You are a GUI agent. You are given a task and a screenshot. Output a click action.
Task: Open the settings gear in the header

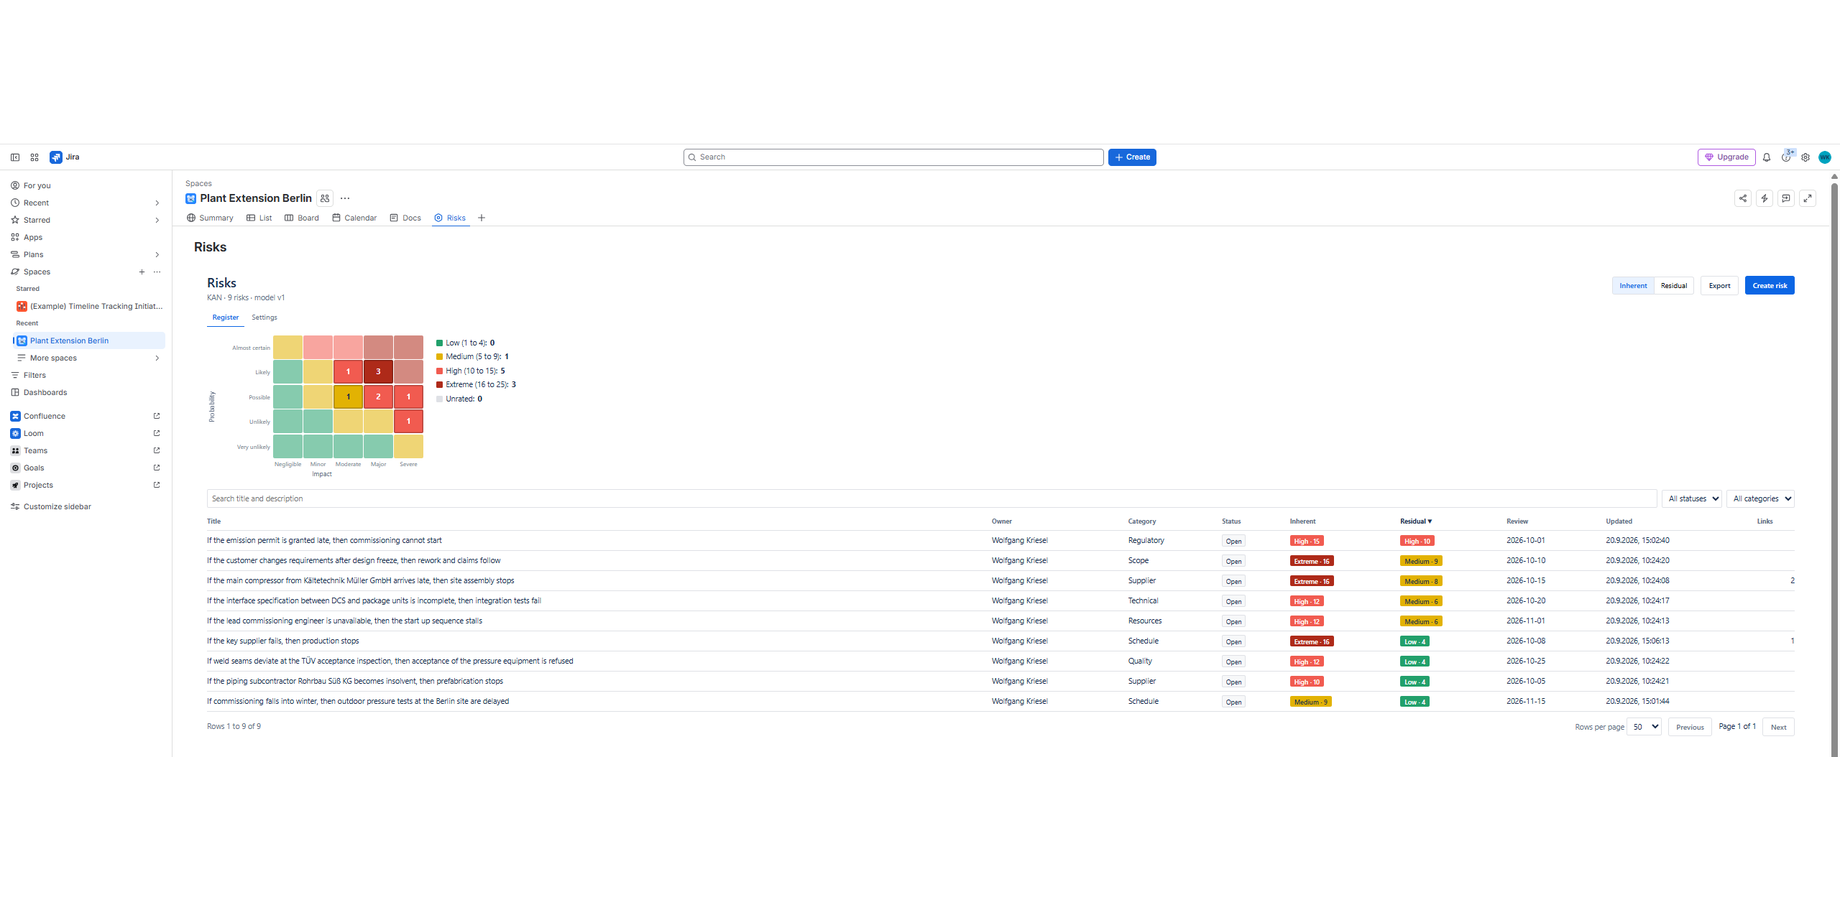tap(1806, 157)
